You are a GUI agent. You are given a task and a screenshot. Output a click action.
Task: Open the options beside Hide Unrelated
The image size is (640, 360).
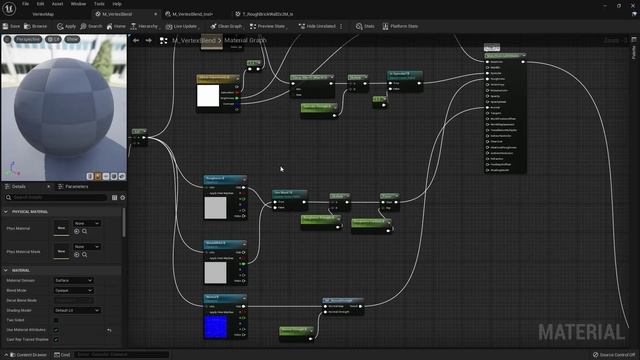point(341,26)
